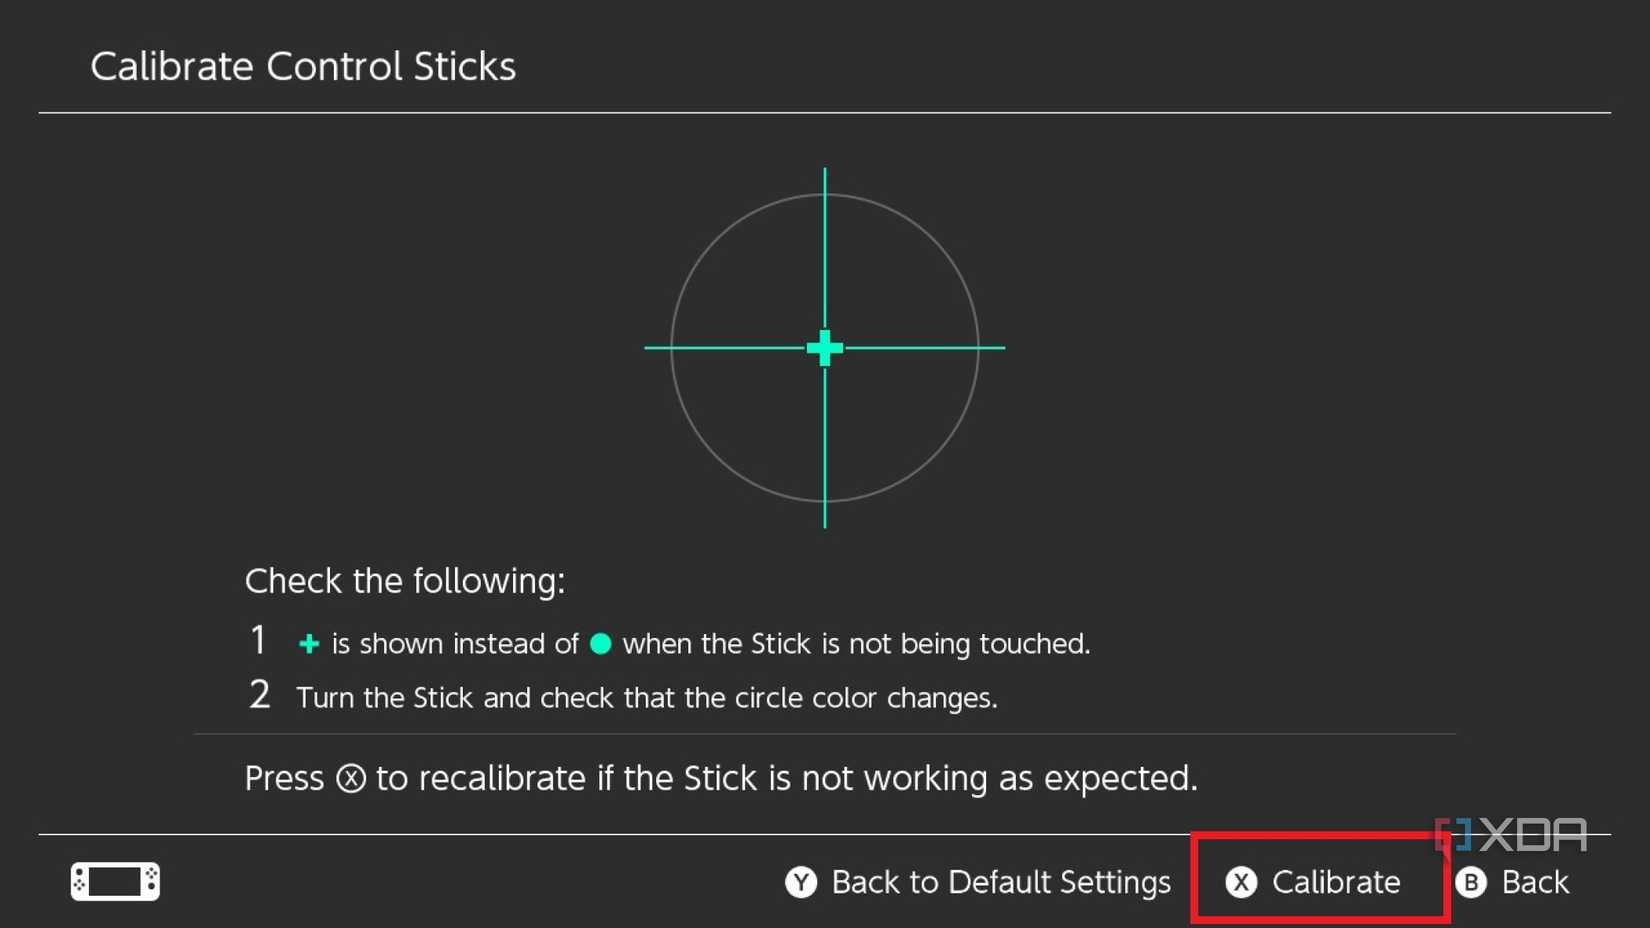
Task: Click the step number 1
Action: click(x=259, y=641)
